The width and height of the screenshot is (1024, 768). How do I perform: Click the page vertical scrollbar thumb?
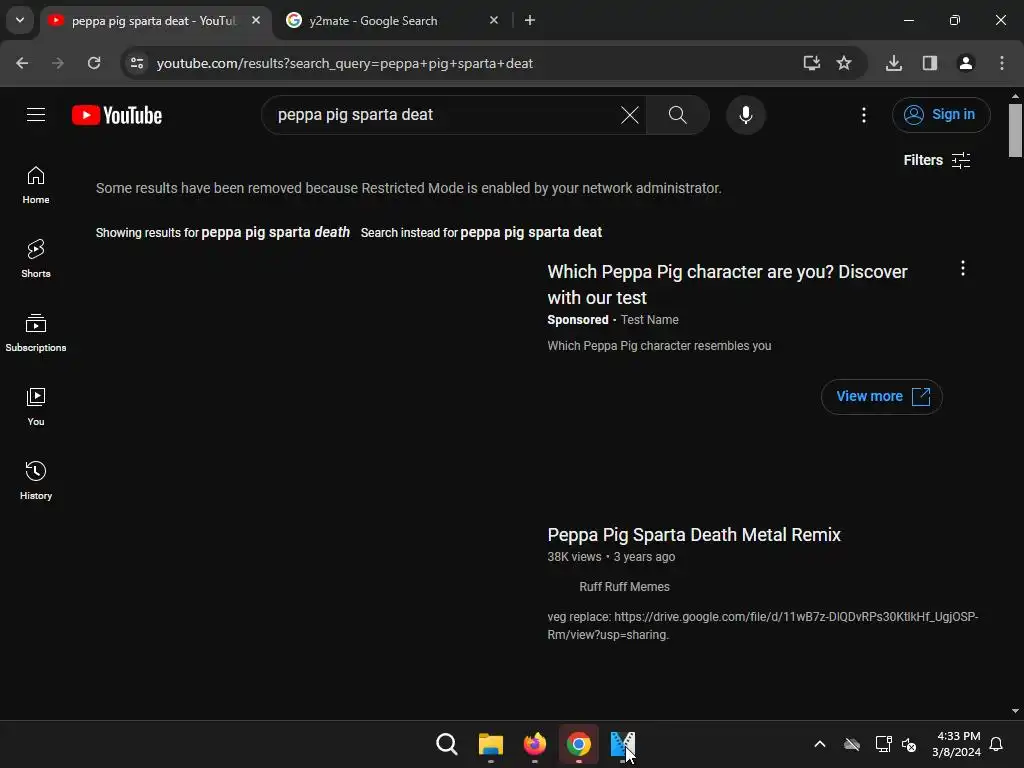click(x=1015, y=131)
